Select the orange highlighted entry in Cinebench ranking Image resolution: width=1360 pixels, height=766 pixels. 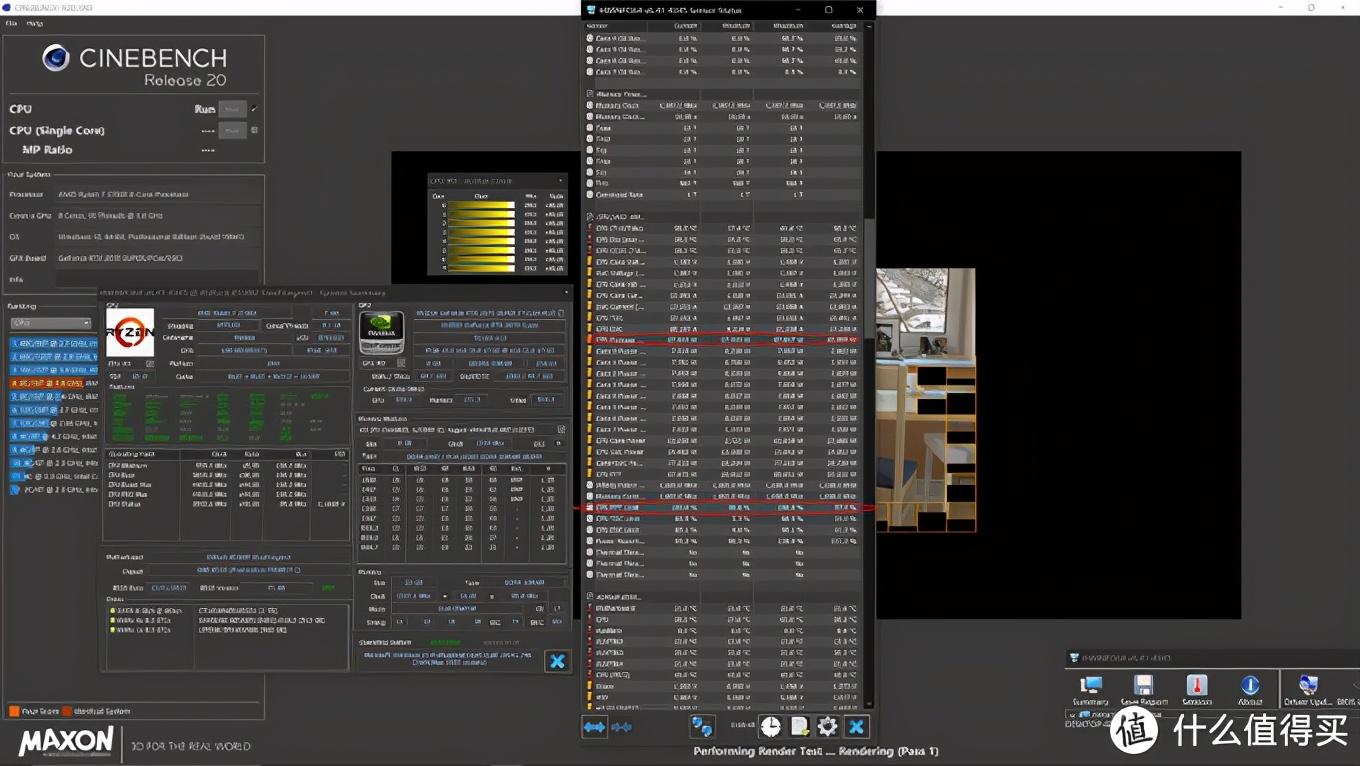[x=54, y=383]
